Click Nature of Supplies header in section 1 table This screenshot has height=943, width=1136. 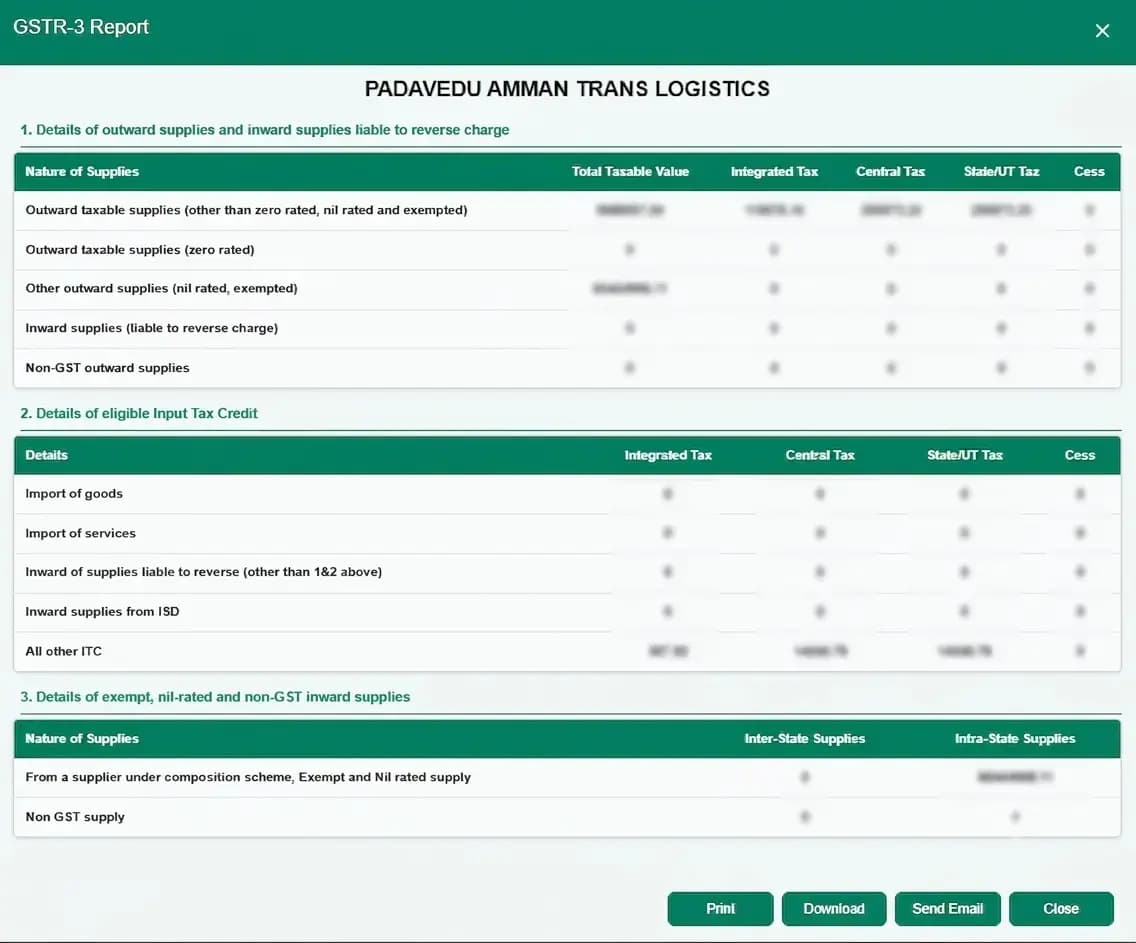tap(82, 172)
